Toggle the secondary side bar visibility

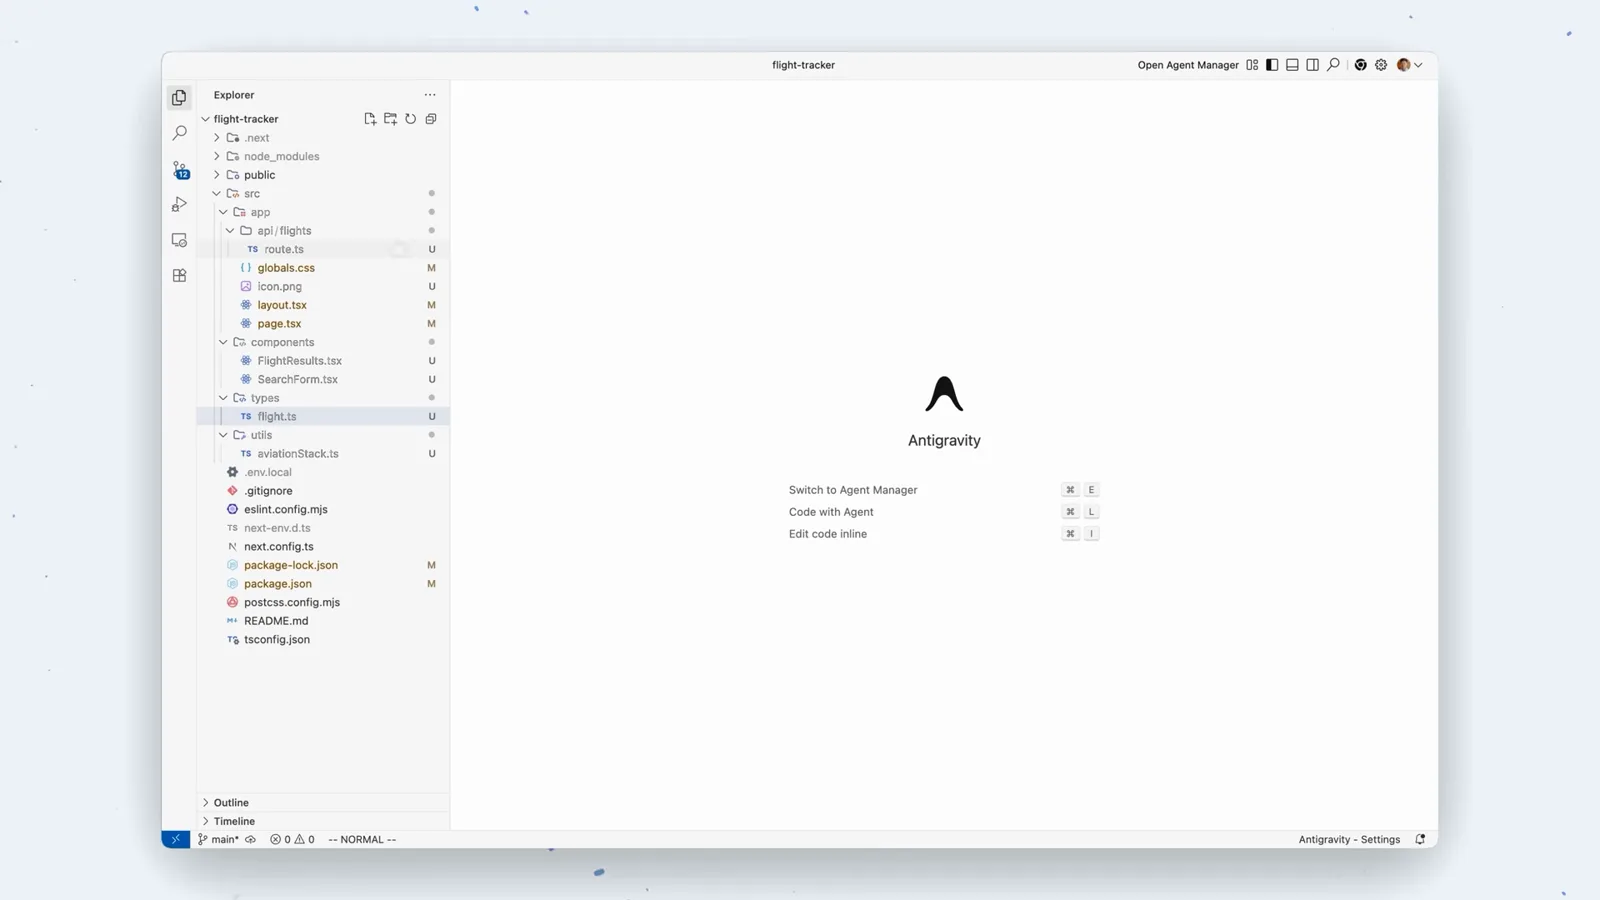[1312, 65]
